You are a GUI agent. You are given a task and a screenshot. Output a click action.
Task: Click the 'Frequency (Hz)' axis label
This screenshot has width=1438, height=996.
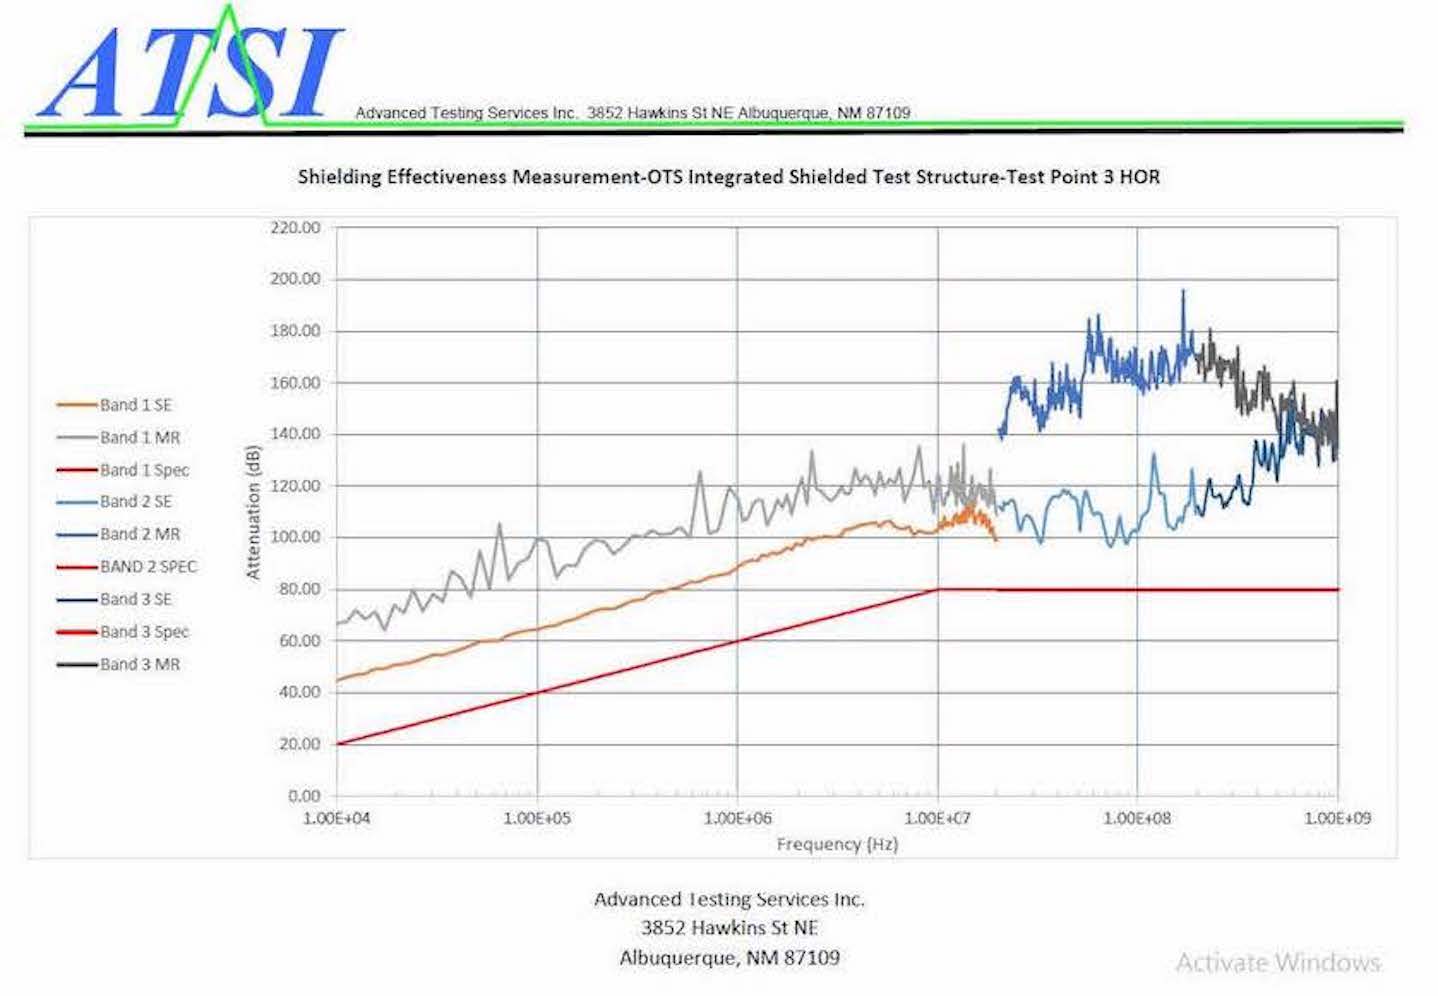pos(837,844)
